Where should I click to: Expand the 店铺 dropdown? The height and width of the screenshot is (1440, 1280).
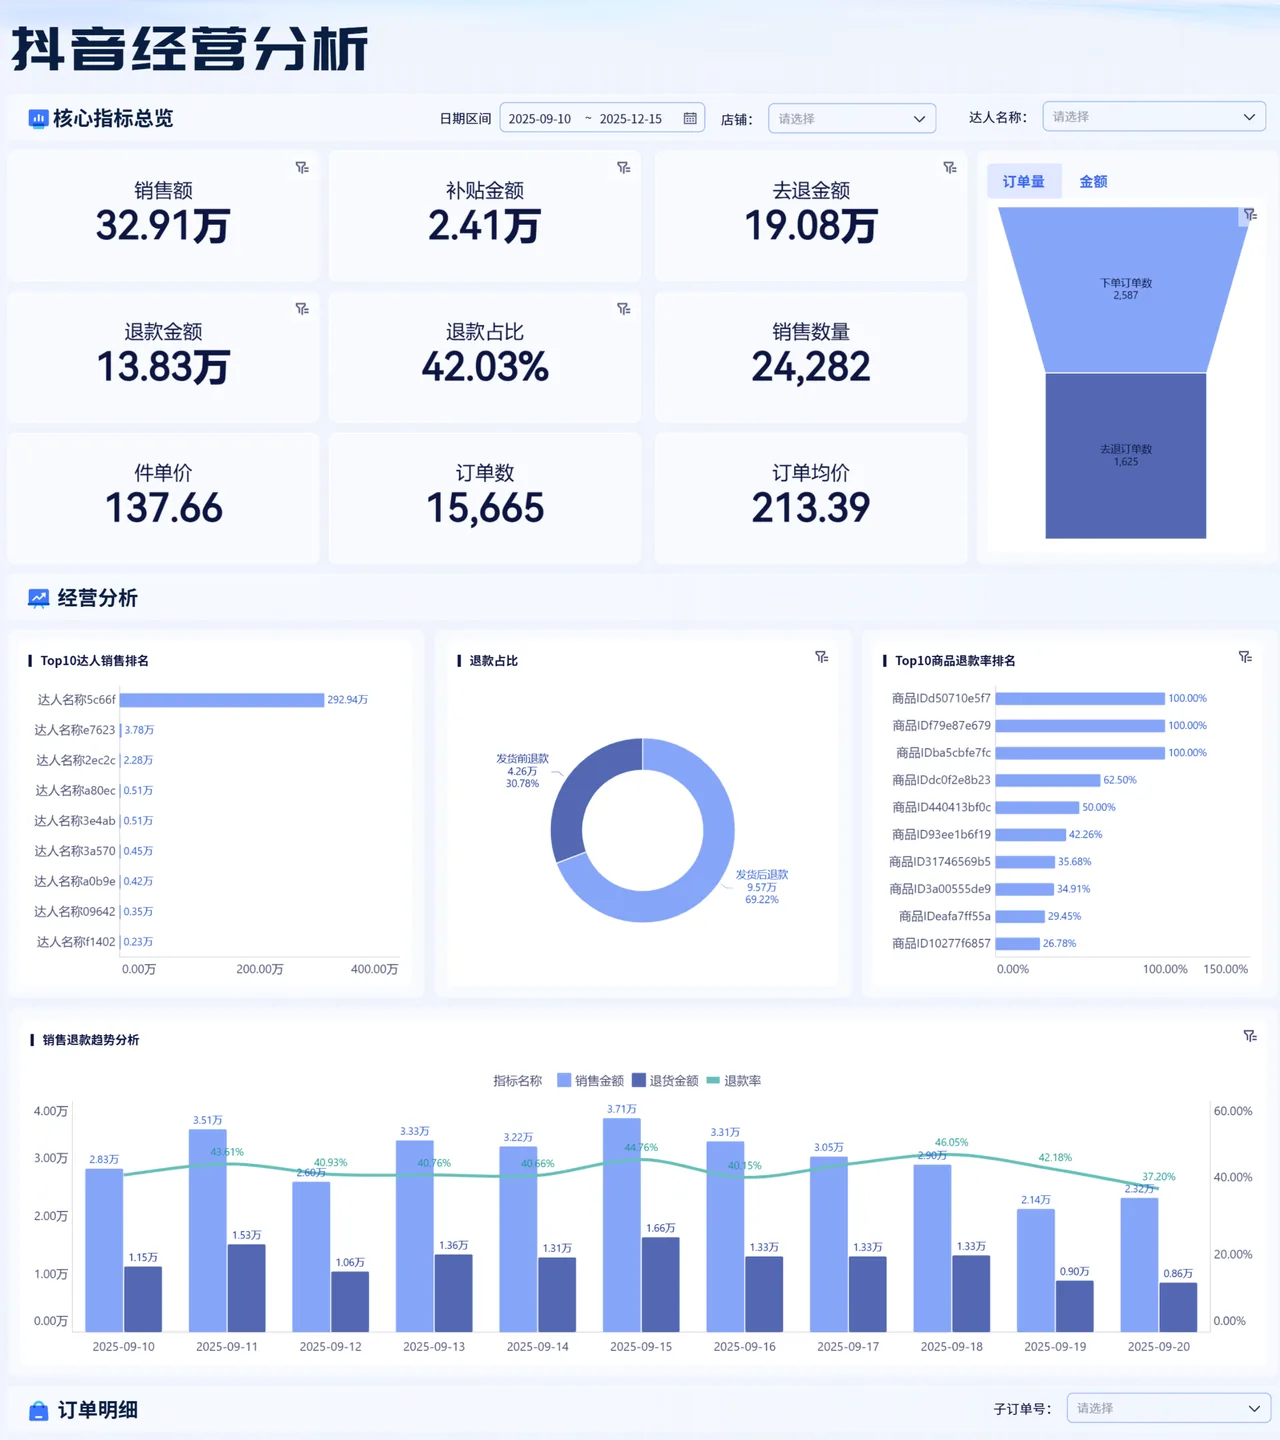pos(852,118)
